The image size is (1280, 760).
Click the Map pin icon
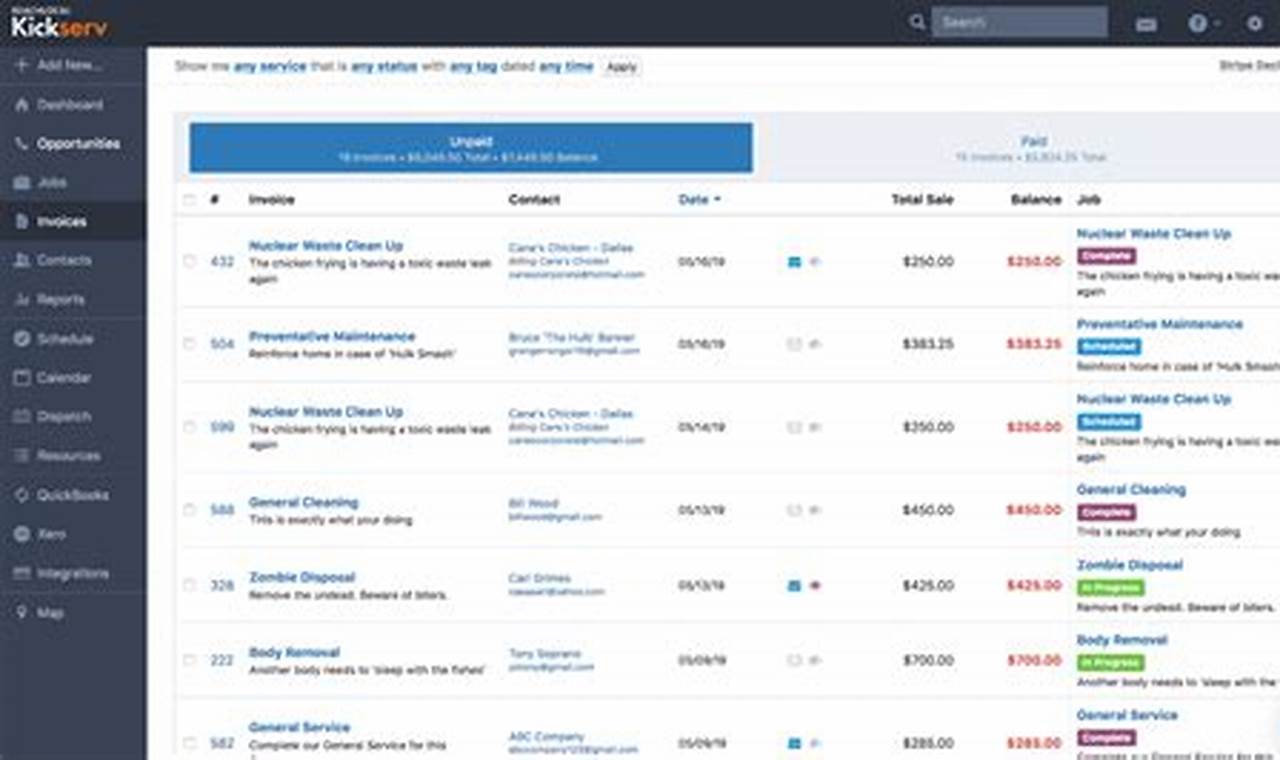pyautogui.click(x=22, y=612)
